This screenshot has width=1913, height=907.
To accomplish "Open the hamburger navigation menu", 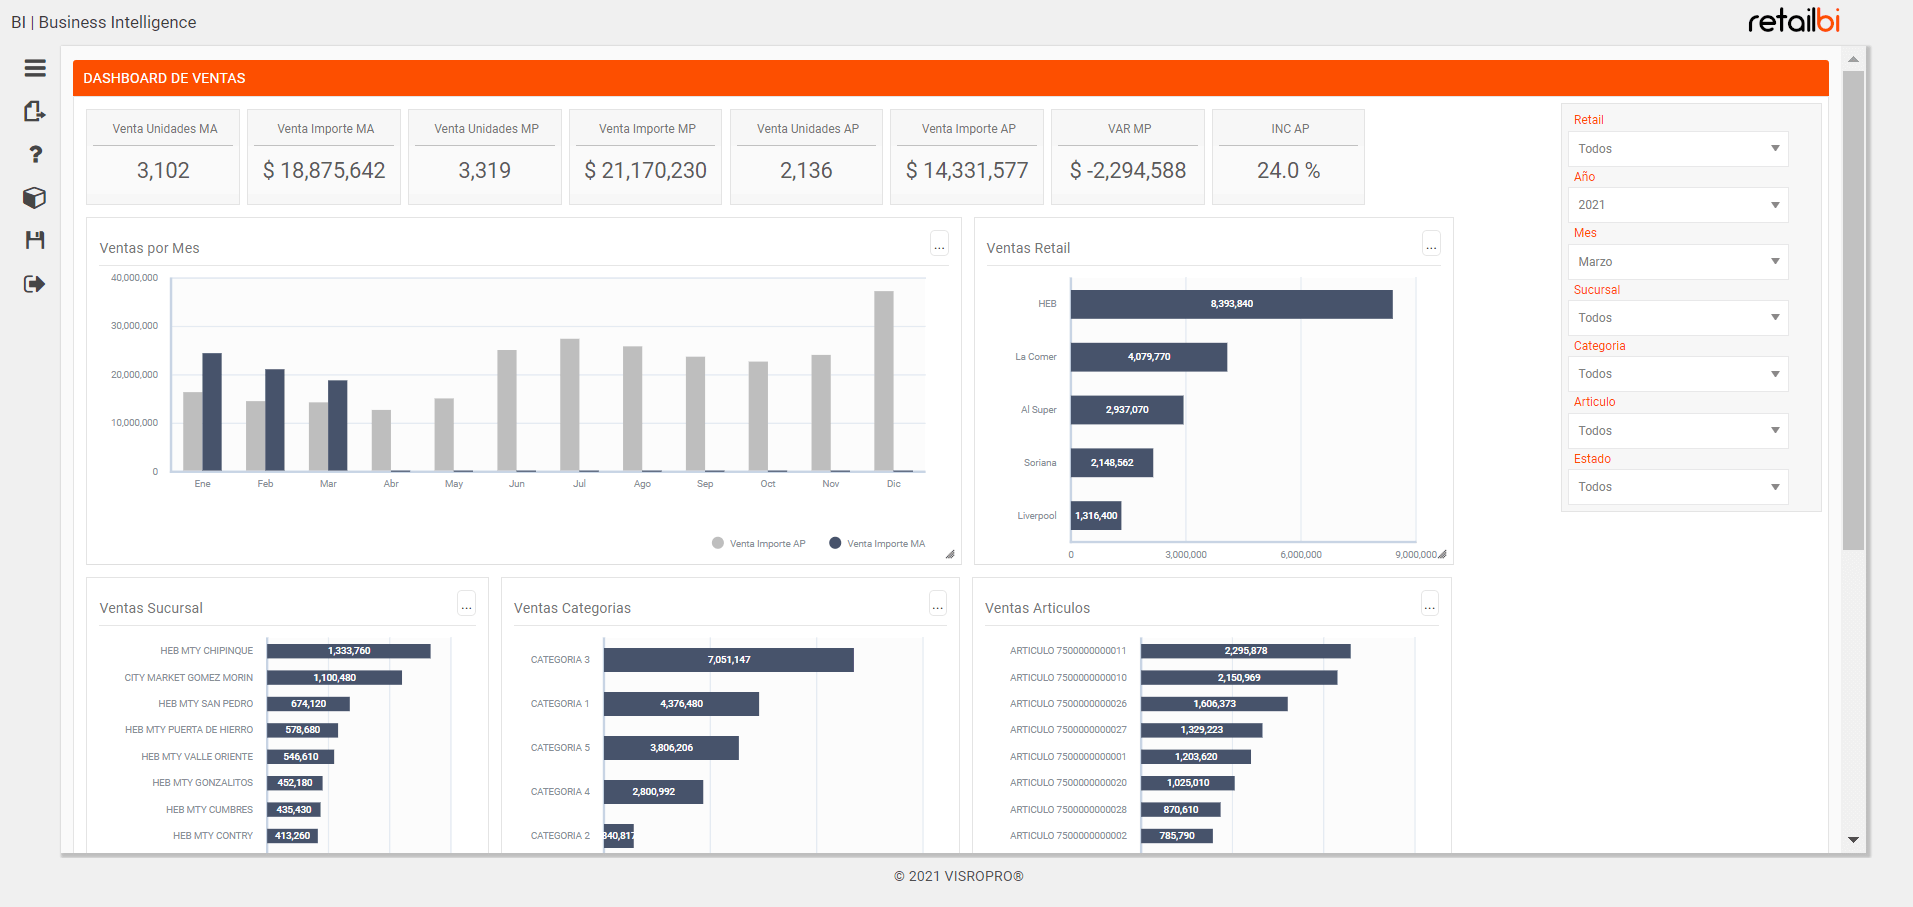I will 34,68.
